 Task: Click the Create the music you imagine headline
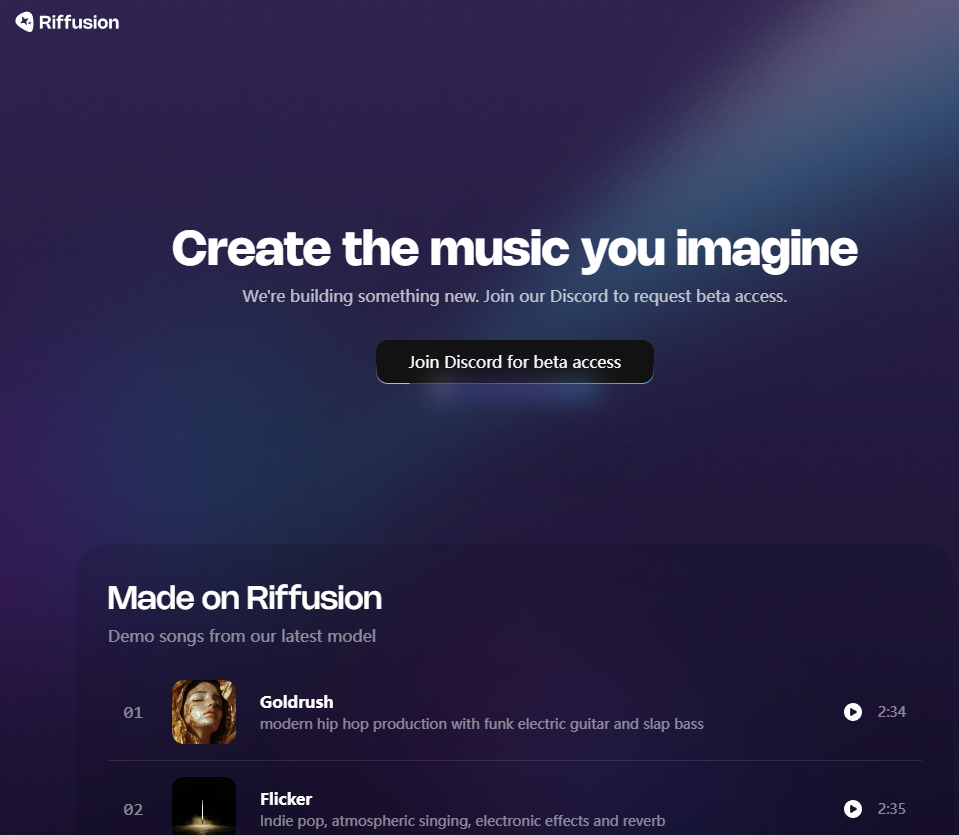pyautogui.click(x=514, y=250)
